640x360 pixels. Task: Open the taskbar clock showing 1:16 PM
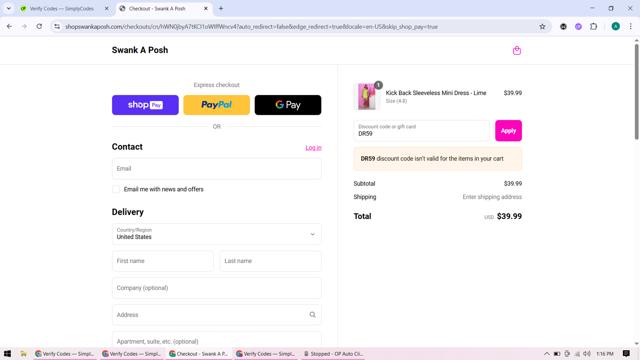click(x=604, y=354)
